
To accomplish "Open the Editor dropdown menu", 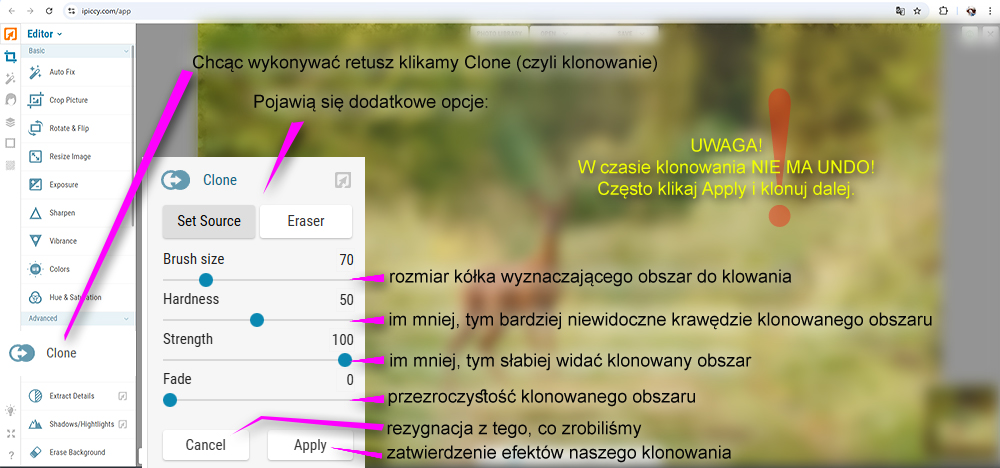I will (45, 34).
